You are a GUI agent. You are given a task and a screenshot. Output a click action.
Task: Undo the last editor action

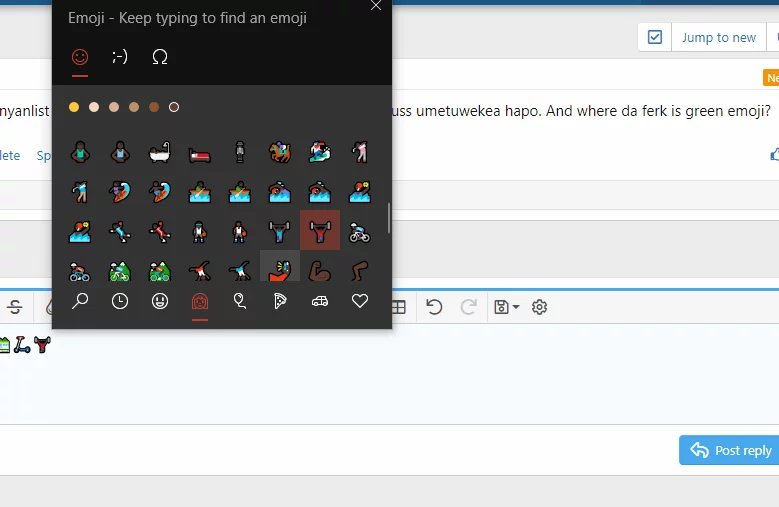(434, 307)
